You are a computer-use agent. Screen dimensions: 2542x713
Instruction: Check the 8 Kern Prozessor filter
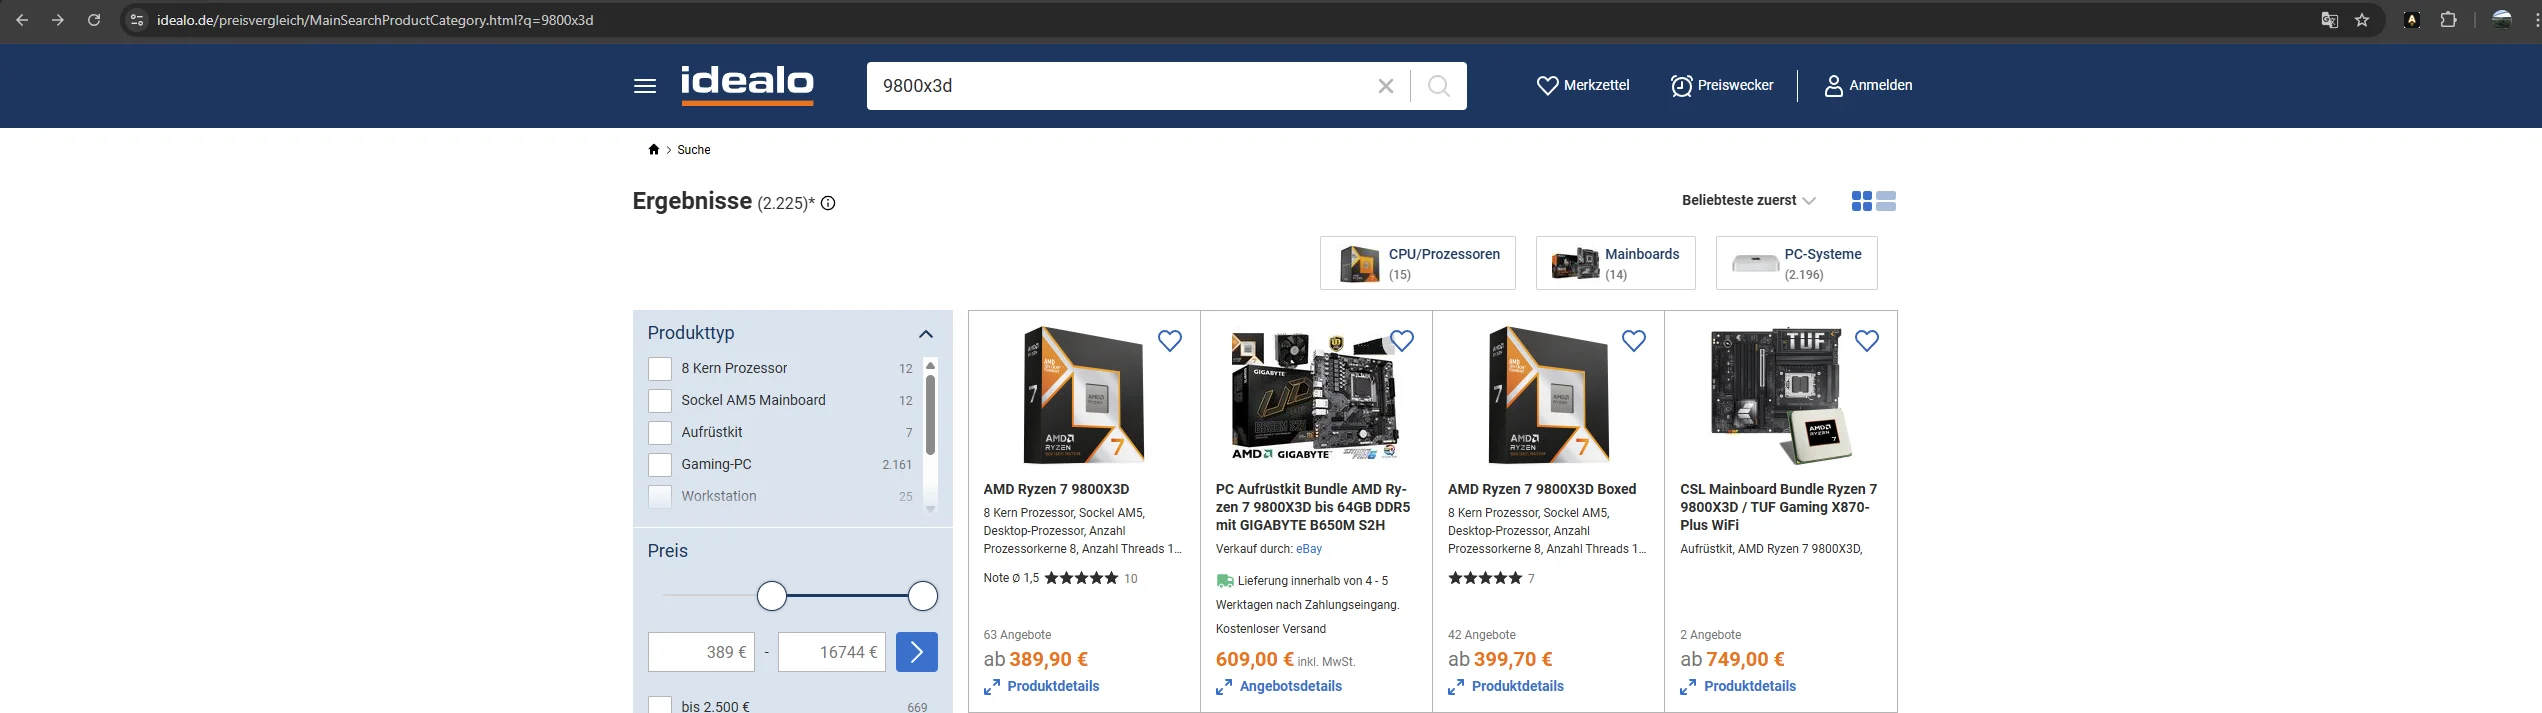point(660,369)
